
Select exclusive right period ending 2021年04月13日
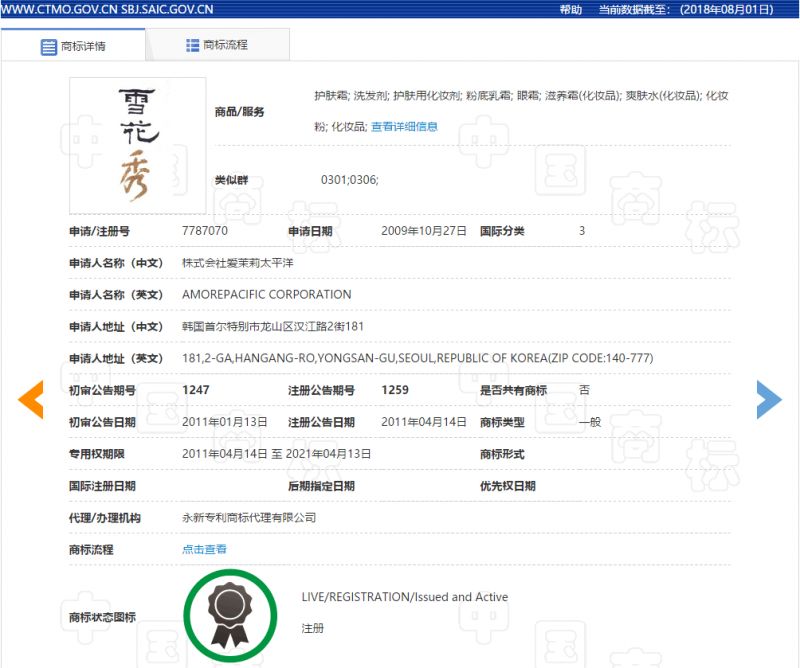point(276,454)
